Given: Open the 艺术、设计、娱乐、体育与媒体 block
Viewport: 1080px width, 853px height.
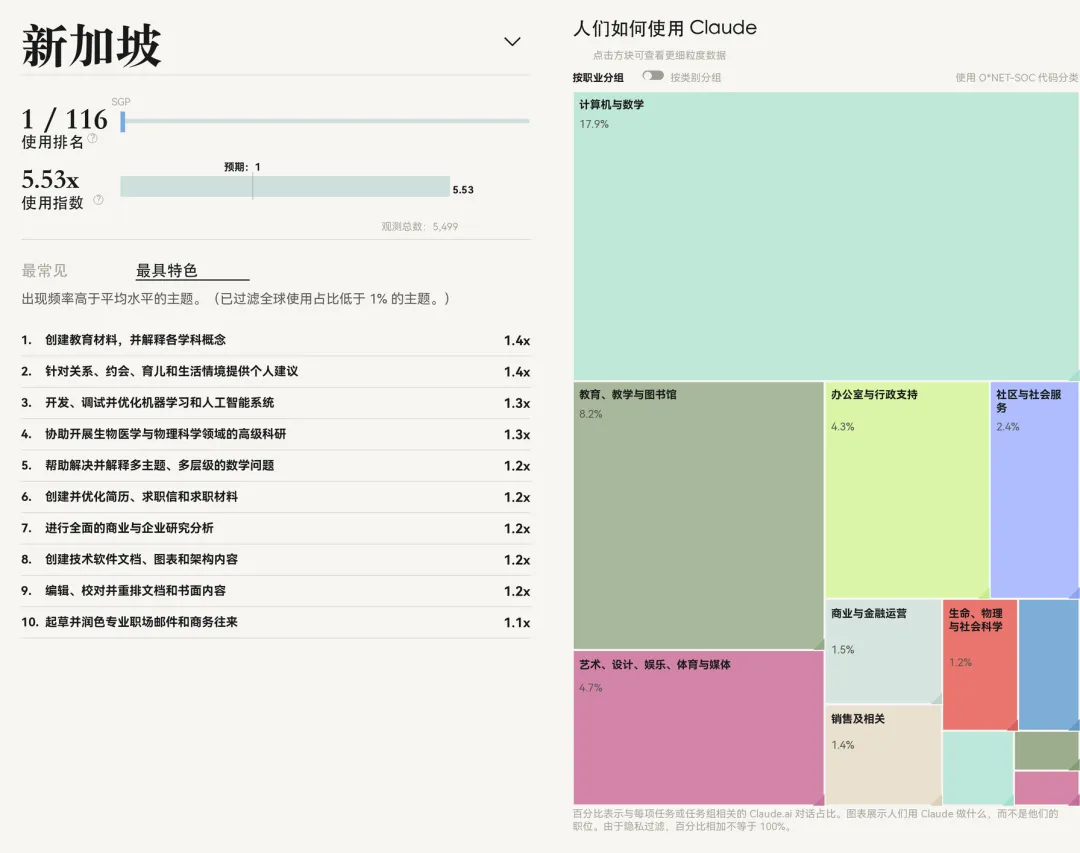Looking at the screenshot, I should [x=698, y=728].
